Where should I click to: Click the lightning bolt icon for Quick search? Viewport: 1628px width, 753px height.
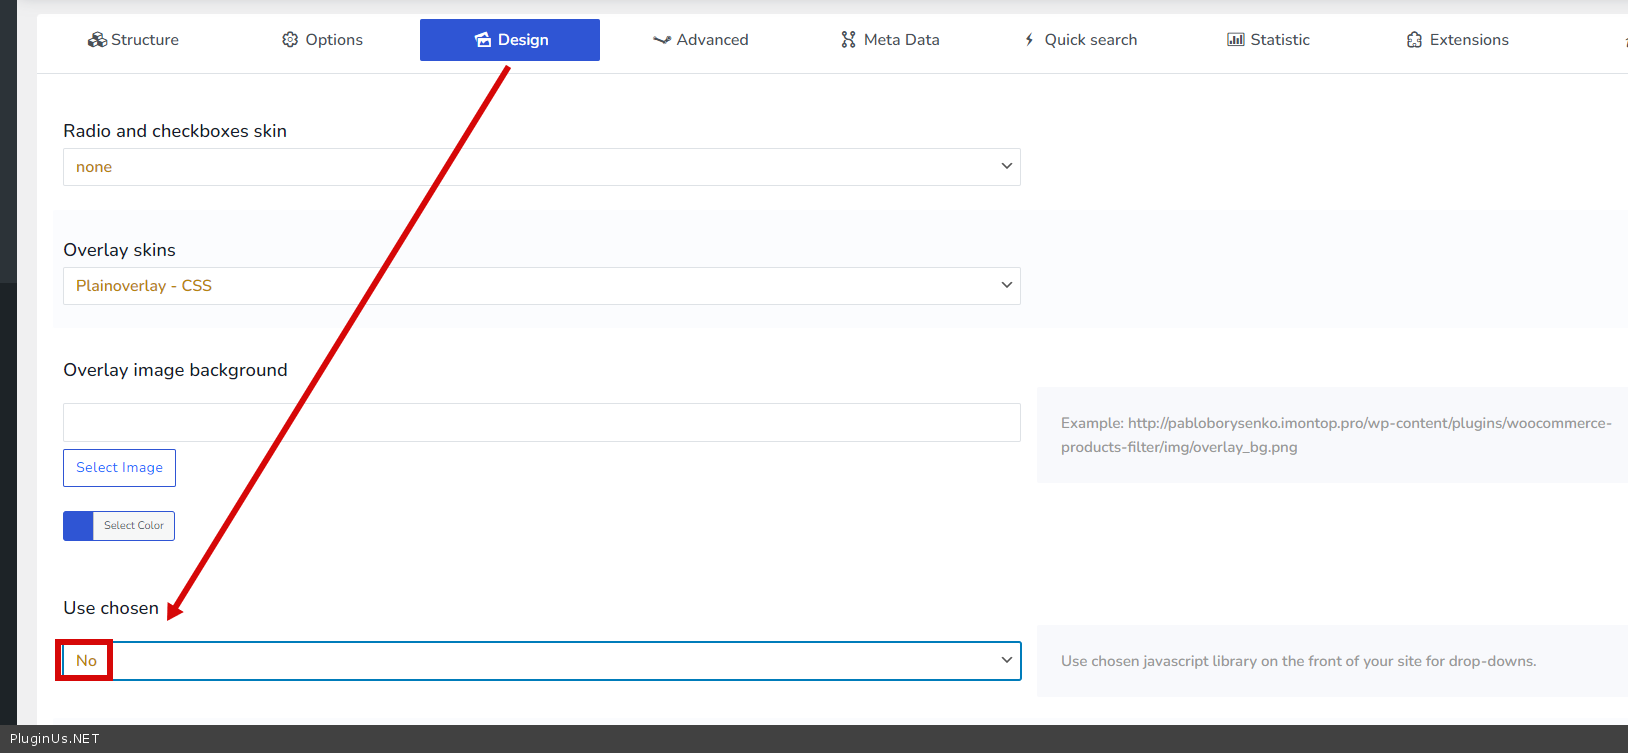pos(1029,40)
